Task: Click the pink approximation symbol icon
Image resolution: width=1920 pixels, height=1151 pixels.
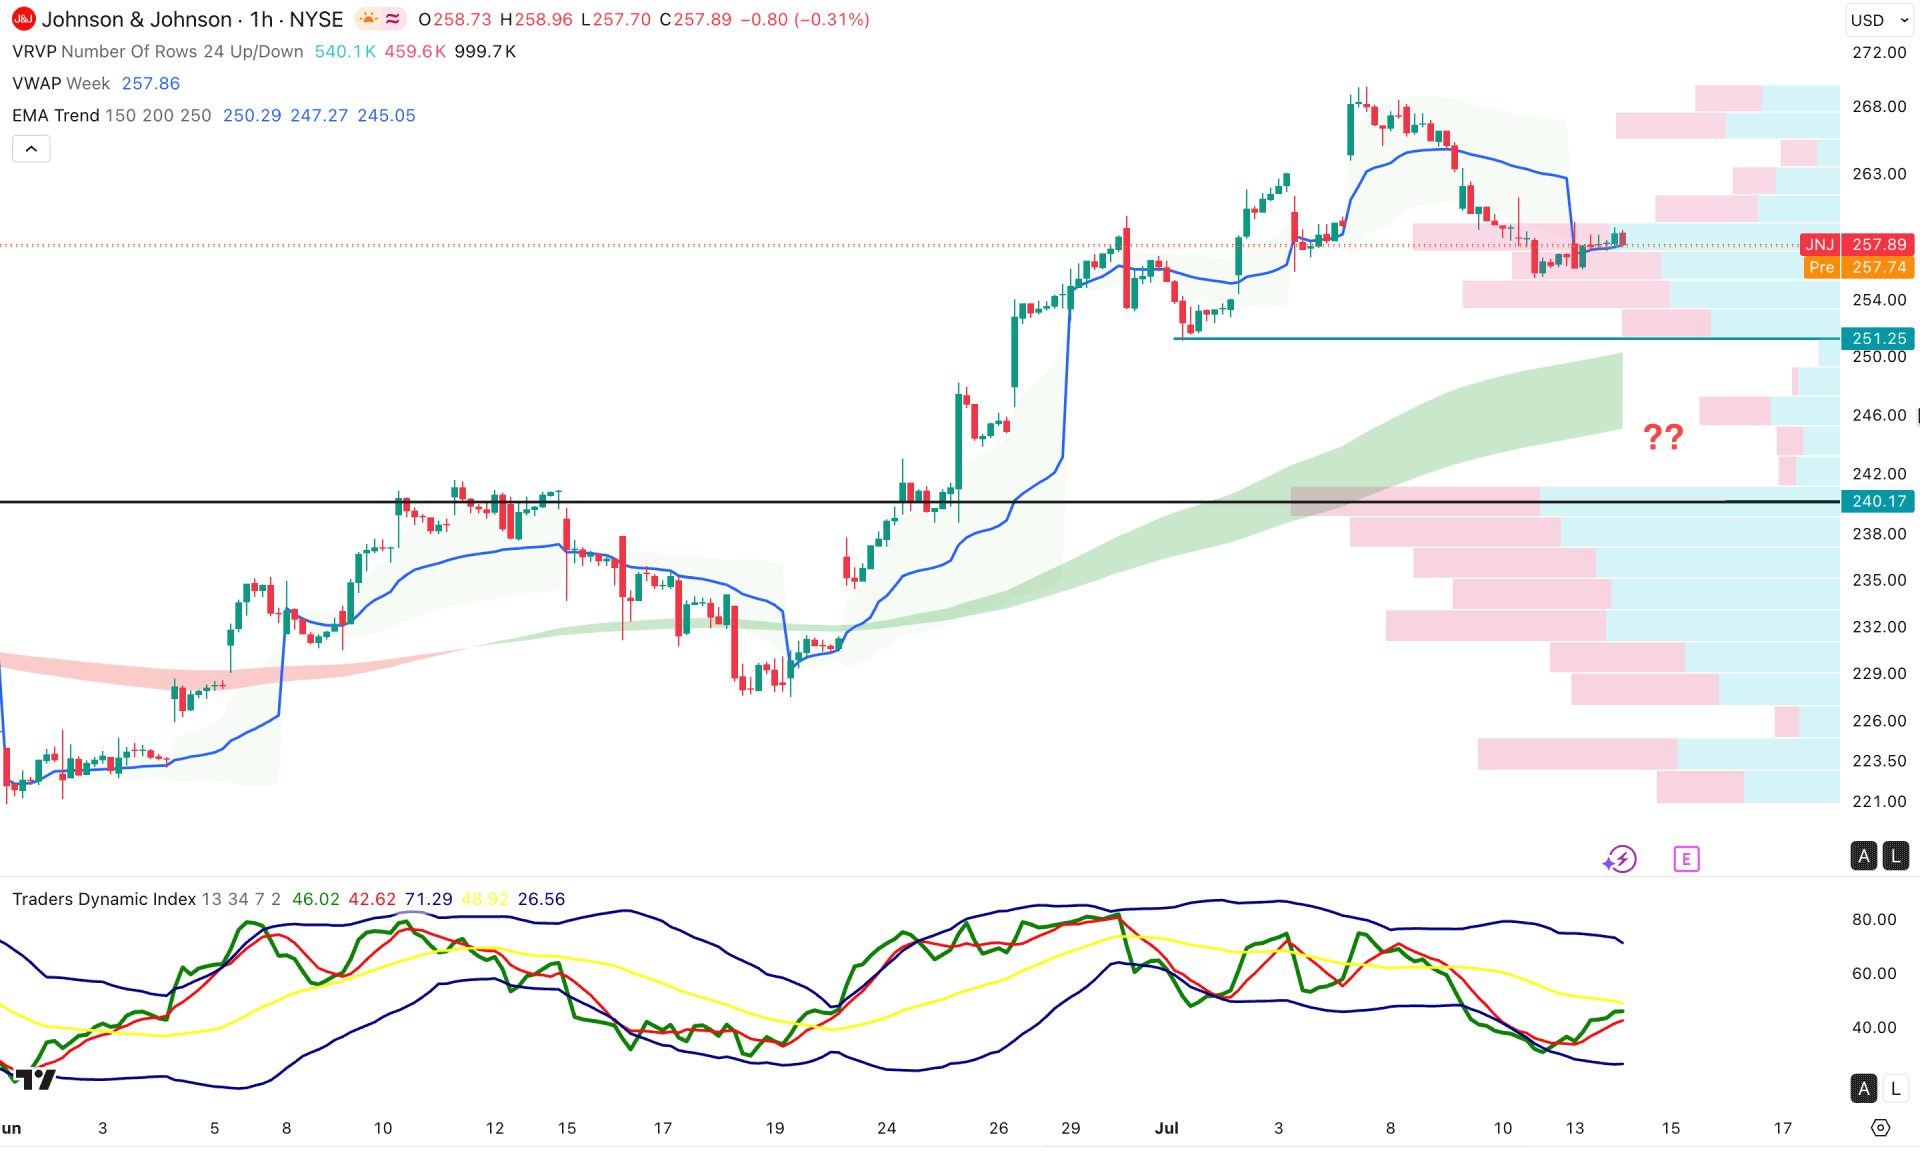Action: 393,19
